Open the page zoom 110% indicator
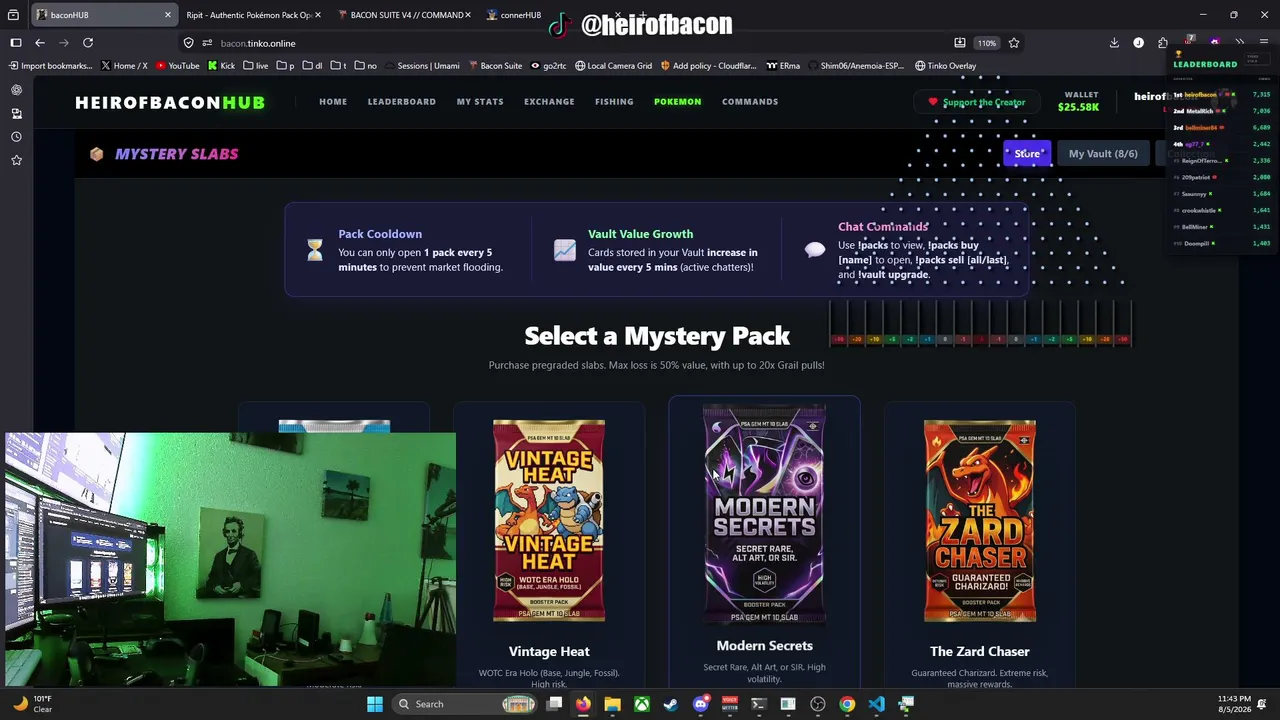This screenshot has height=720, width=1280. click(987, 43)
